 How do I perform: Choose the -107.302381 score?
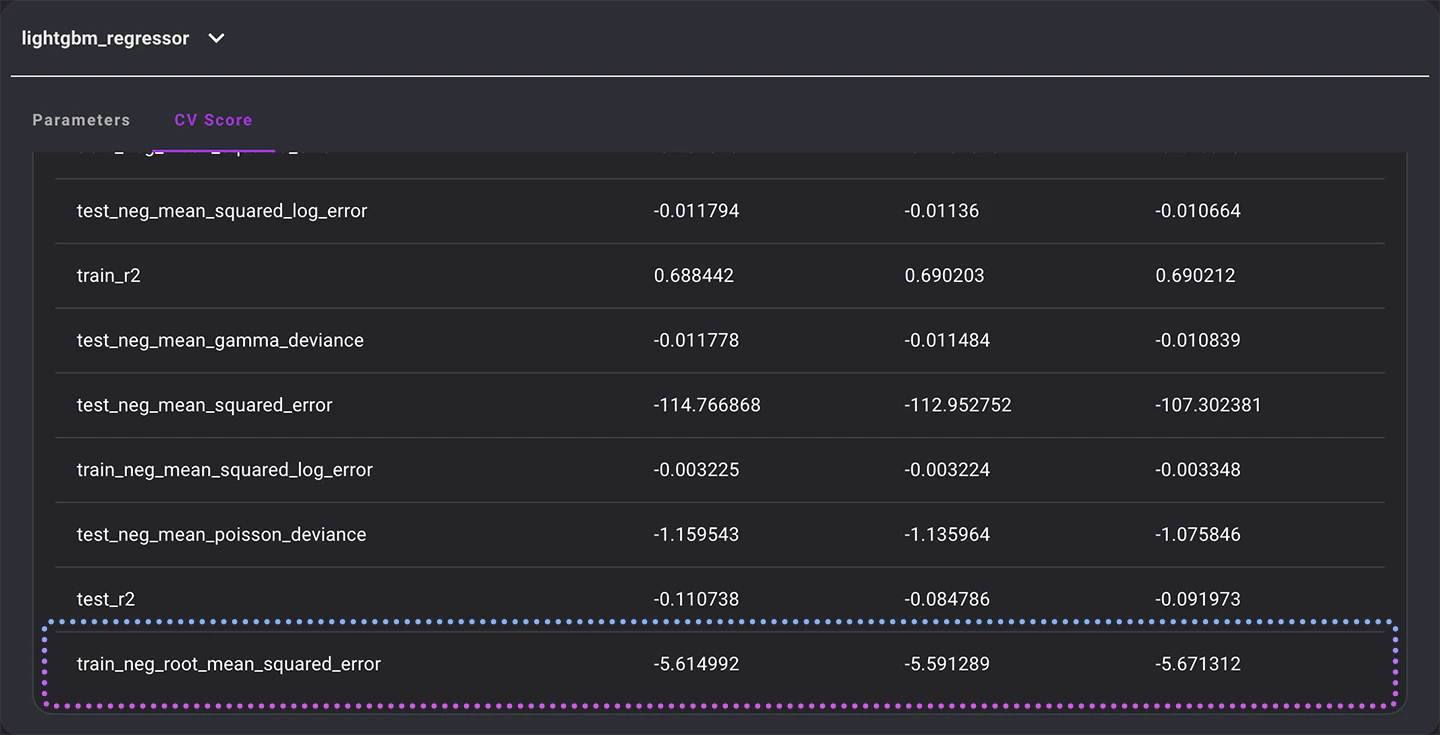(x=1208, y=405)
